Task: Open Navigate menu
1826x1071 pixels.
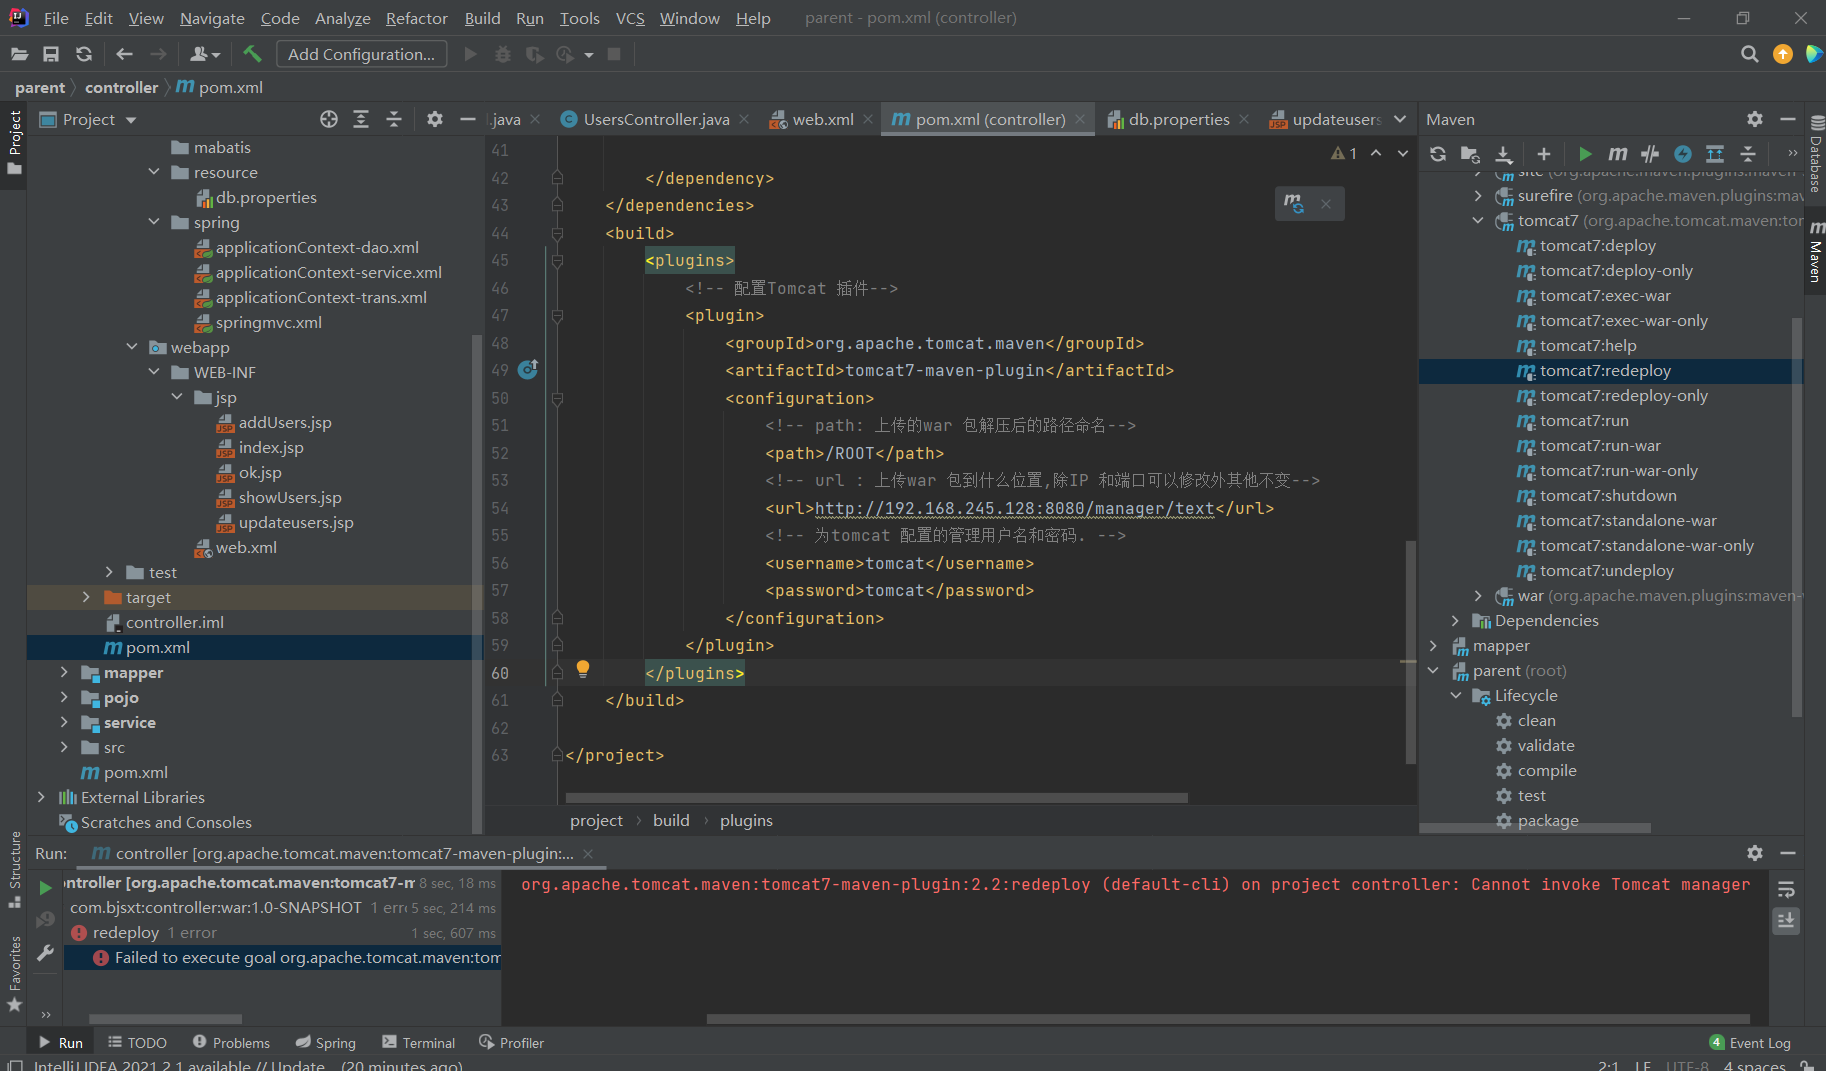Action: [212, 18]
